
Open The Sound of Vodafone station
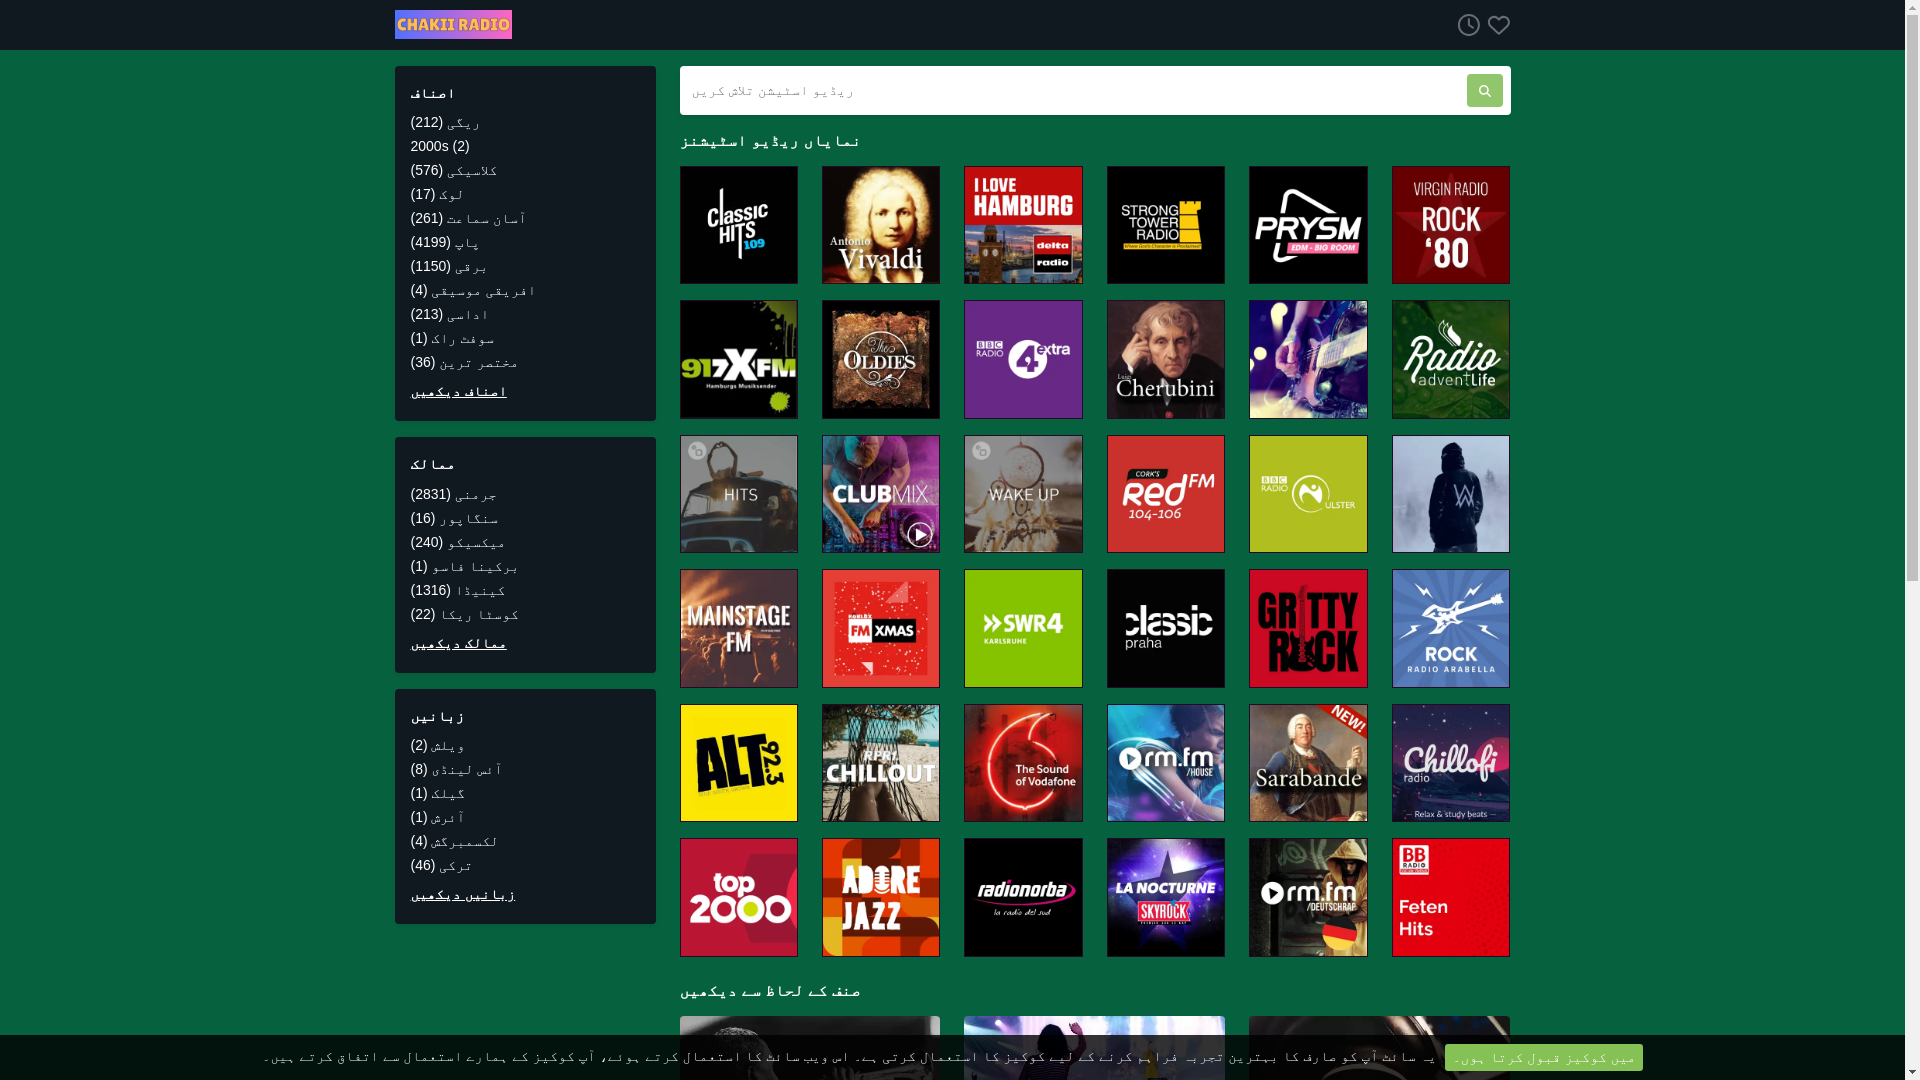click(1023, 763)
